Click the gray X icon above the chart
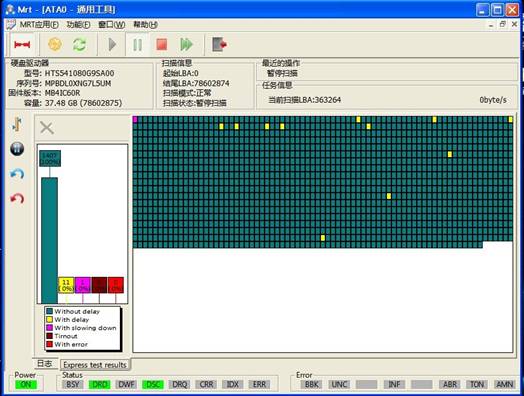The image size is (524, 396). pyautogui.click(x=47, y=128)
